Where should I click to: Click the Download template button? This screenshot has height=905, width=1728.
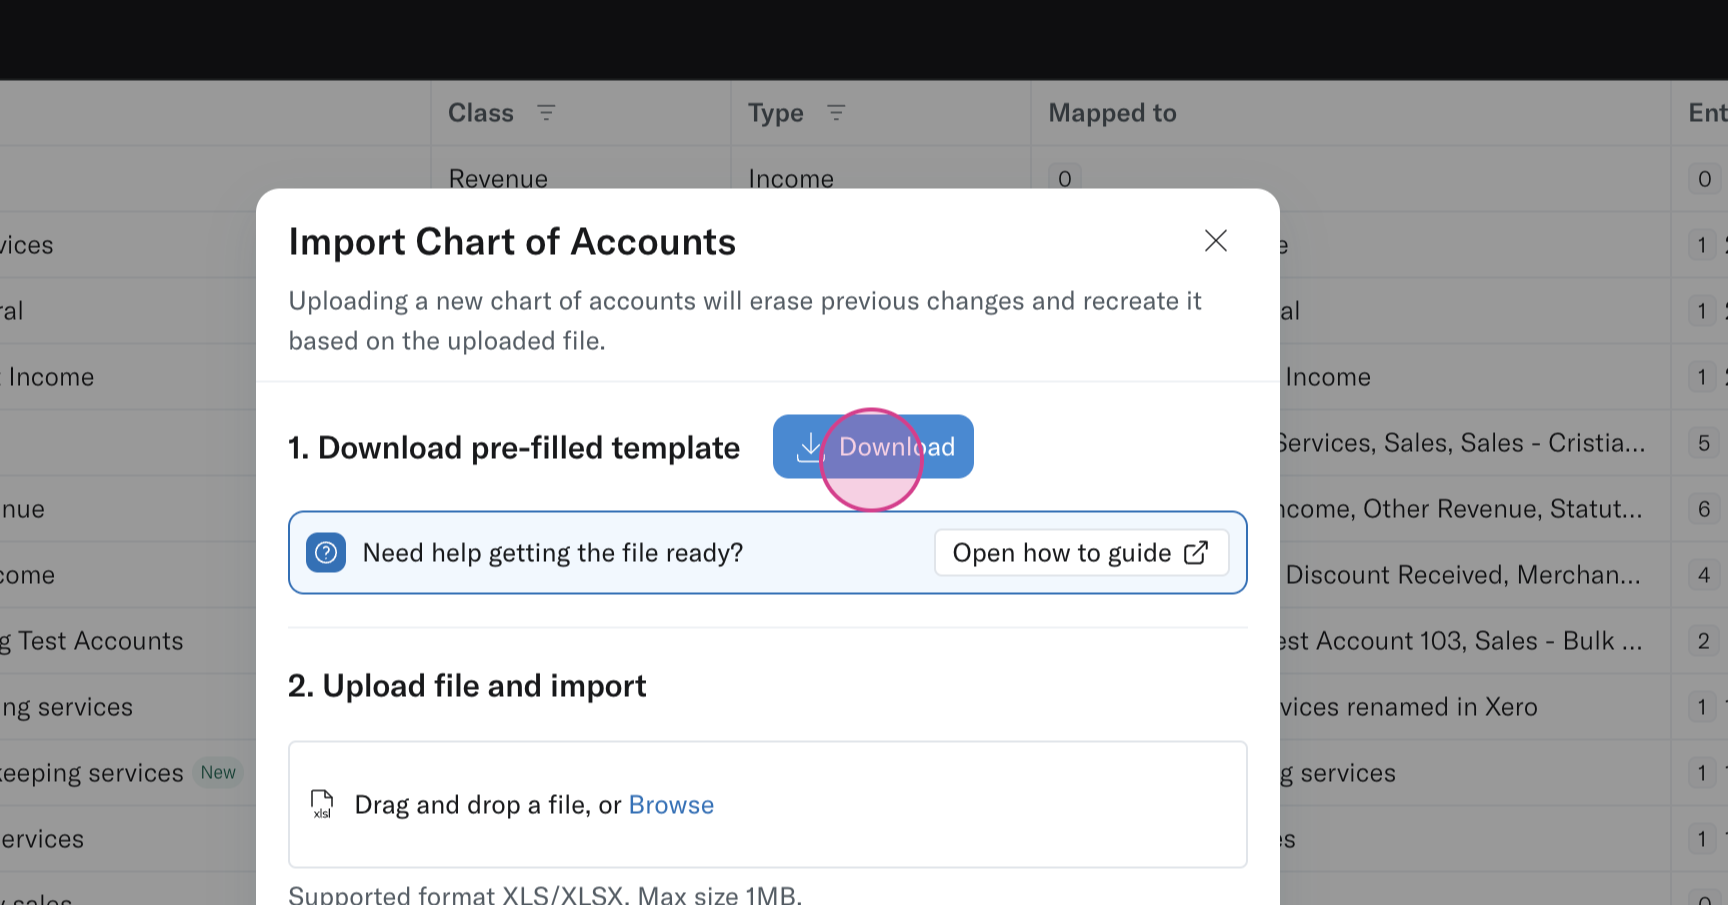coord(873,447)
